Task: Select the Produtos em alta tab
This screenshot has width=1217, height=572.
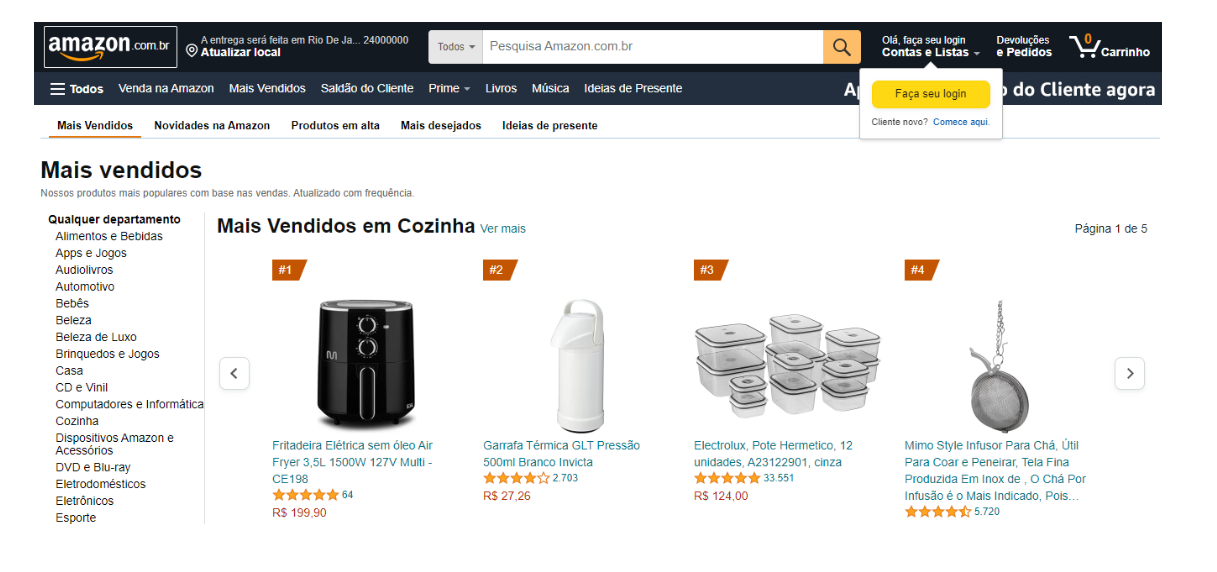Action: [335, 126]
